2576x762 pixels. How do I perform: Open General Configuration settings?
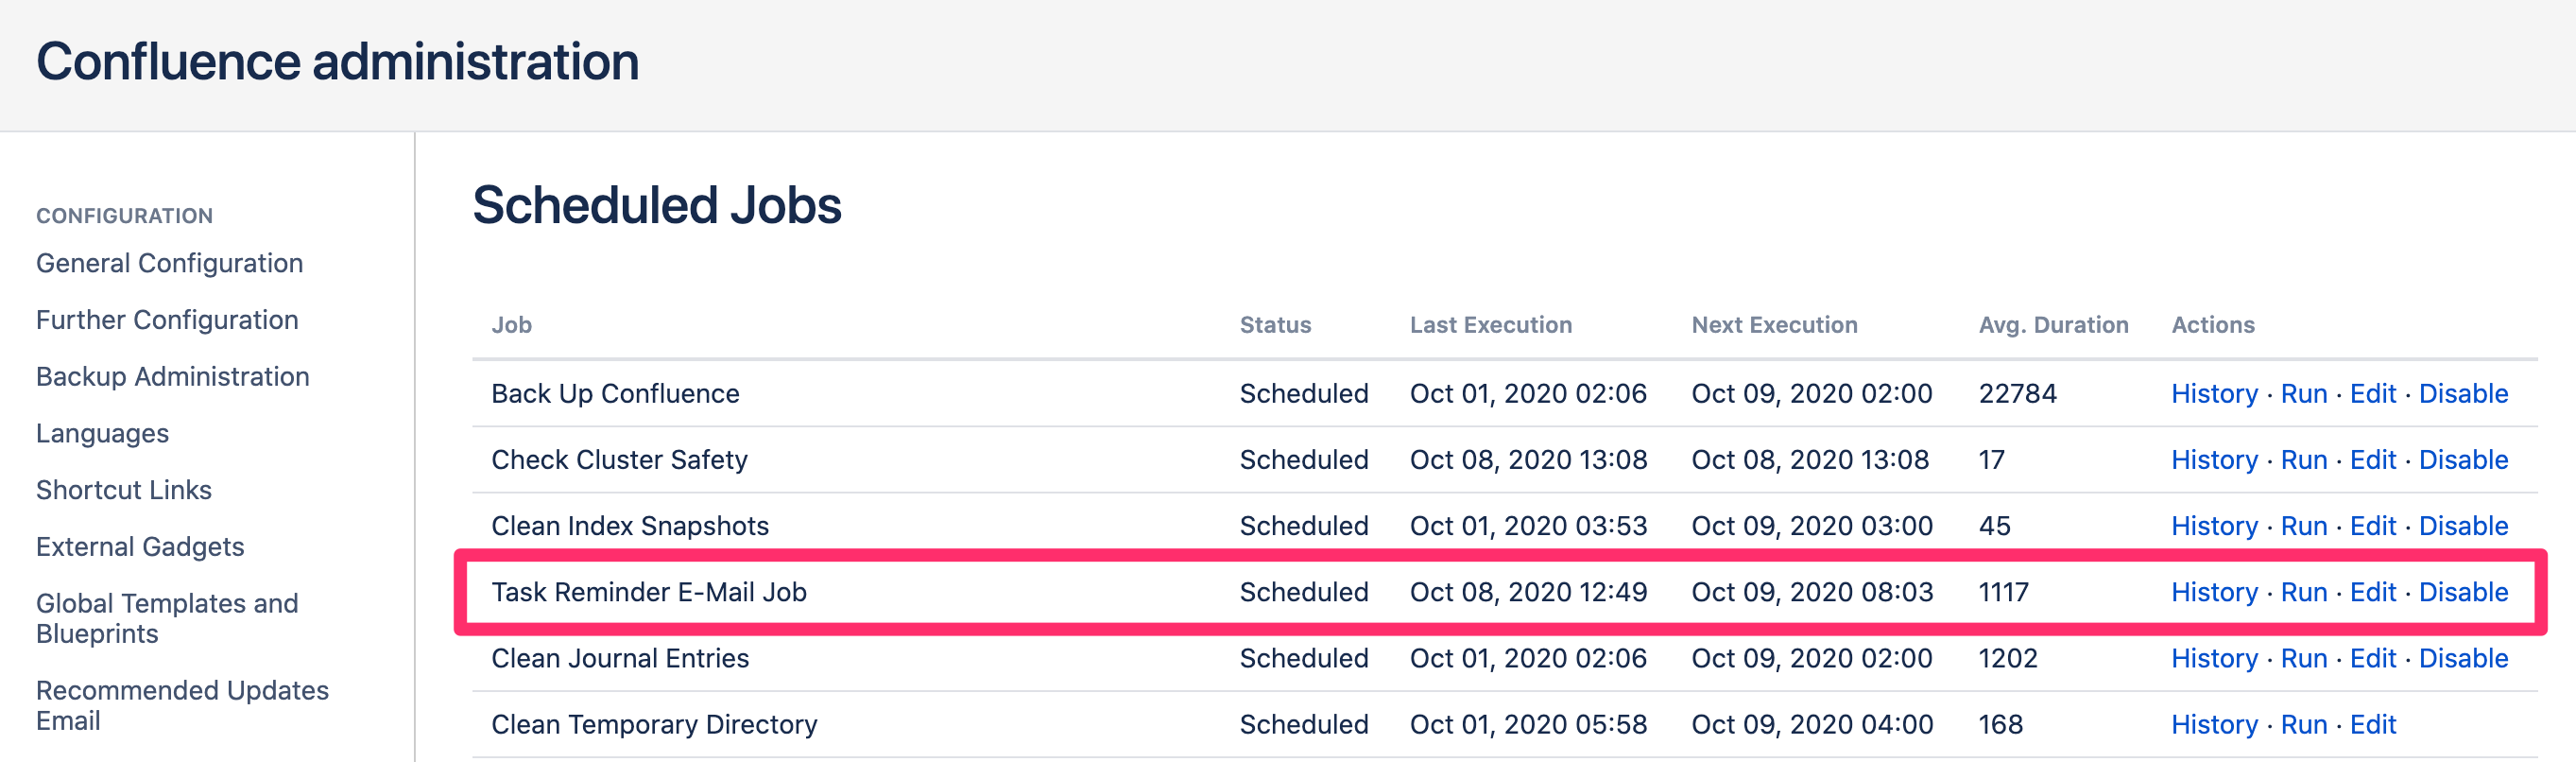point(169,262)
